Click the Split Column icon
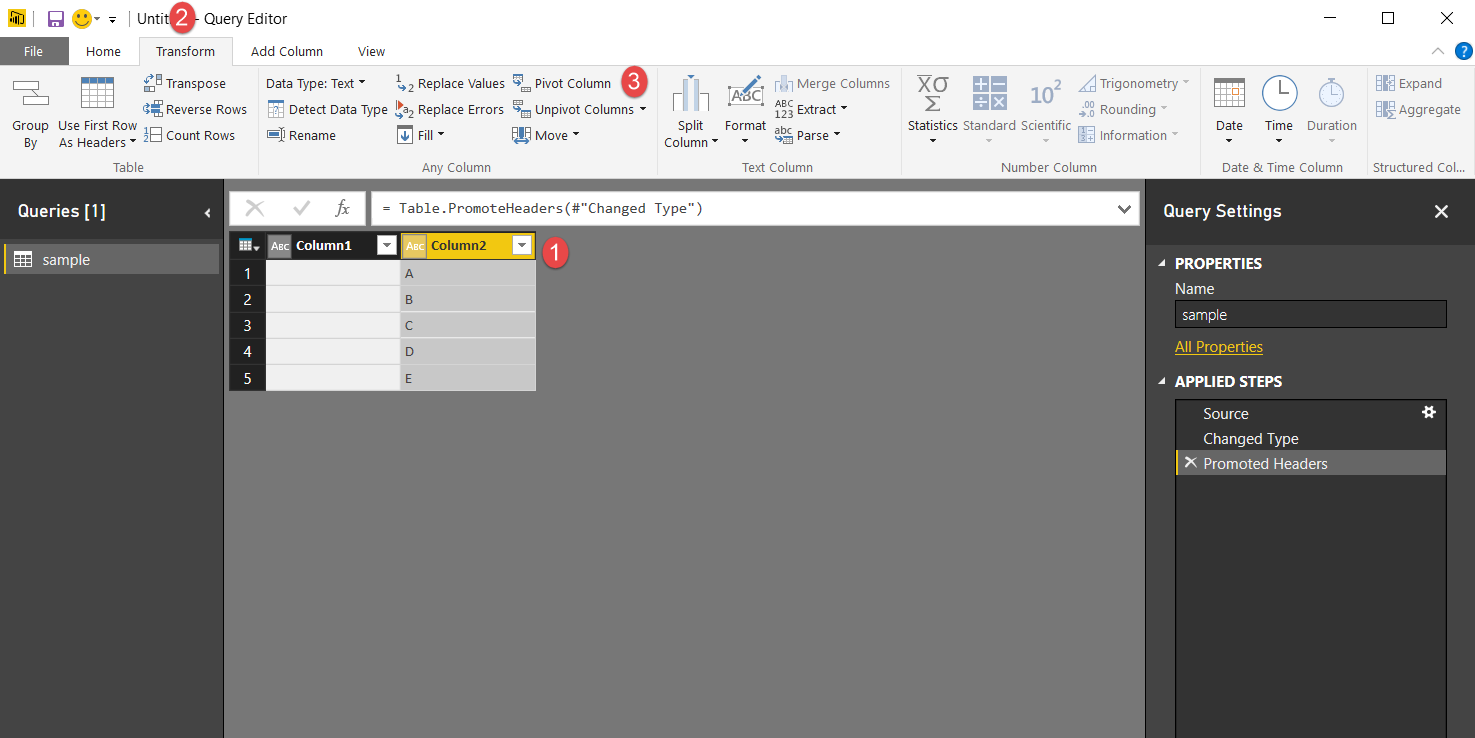This screenshot has height=738, width=1475. pyautogui.click(x=691, y=94)
